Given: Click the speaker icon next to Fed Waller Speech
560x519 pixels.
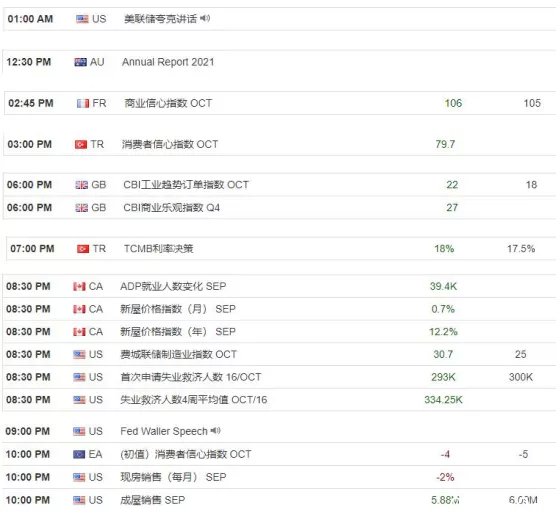Looking at the screenshot, I should [x=215, y=431].
